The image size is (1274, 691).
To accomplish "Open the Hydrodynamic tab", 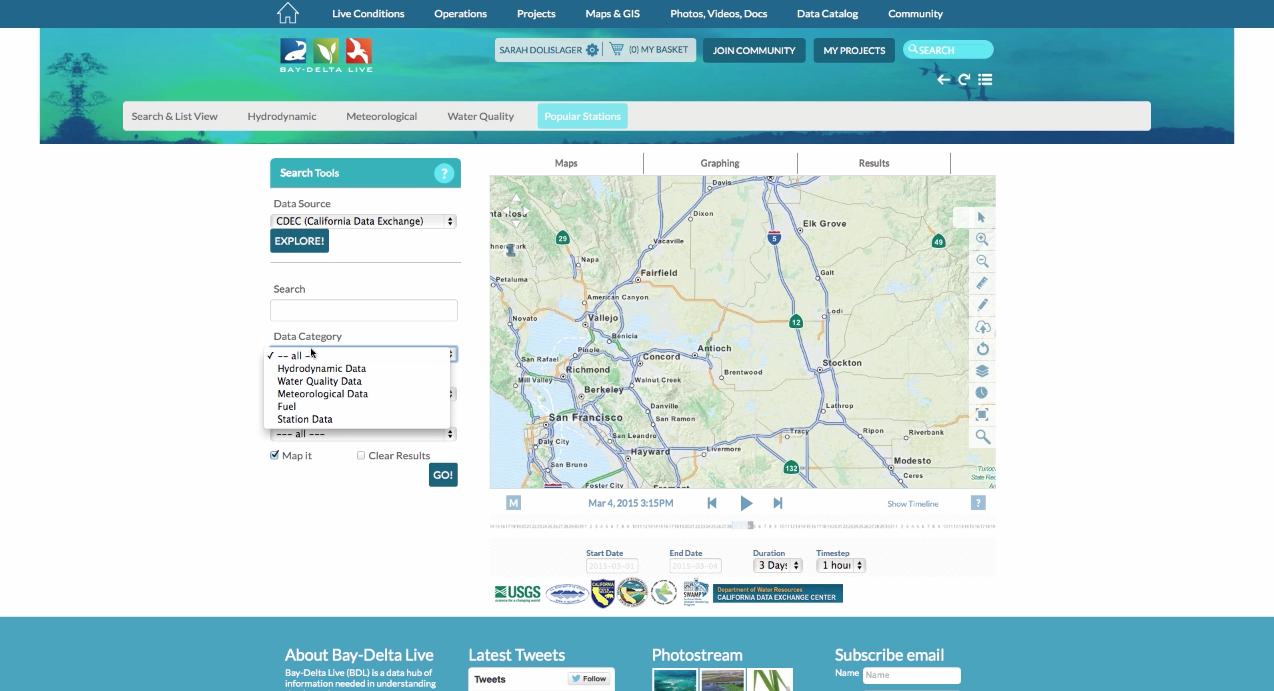I will click(282, 116).
